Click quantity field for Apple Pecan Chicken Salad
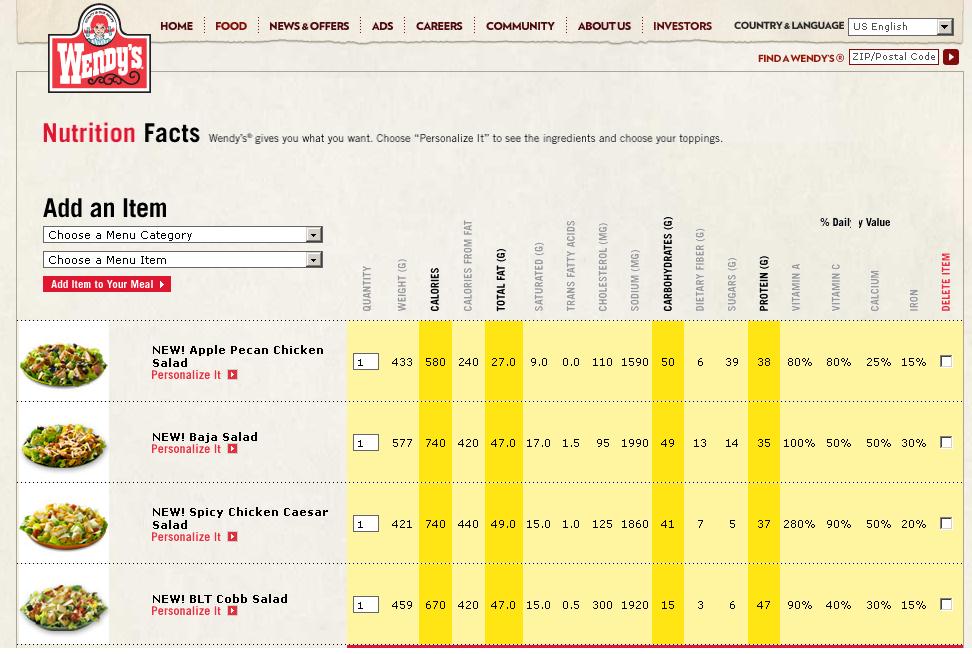 366,361
